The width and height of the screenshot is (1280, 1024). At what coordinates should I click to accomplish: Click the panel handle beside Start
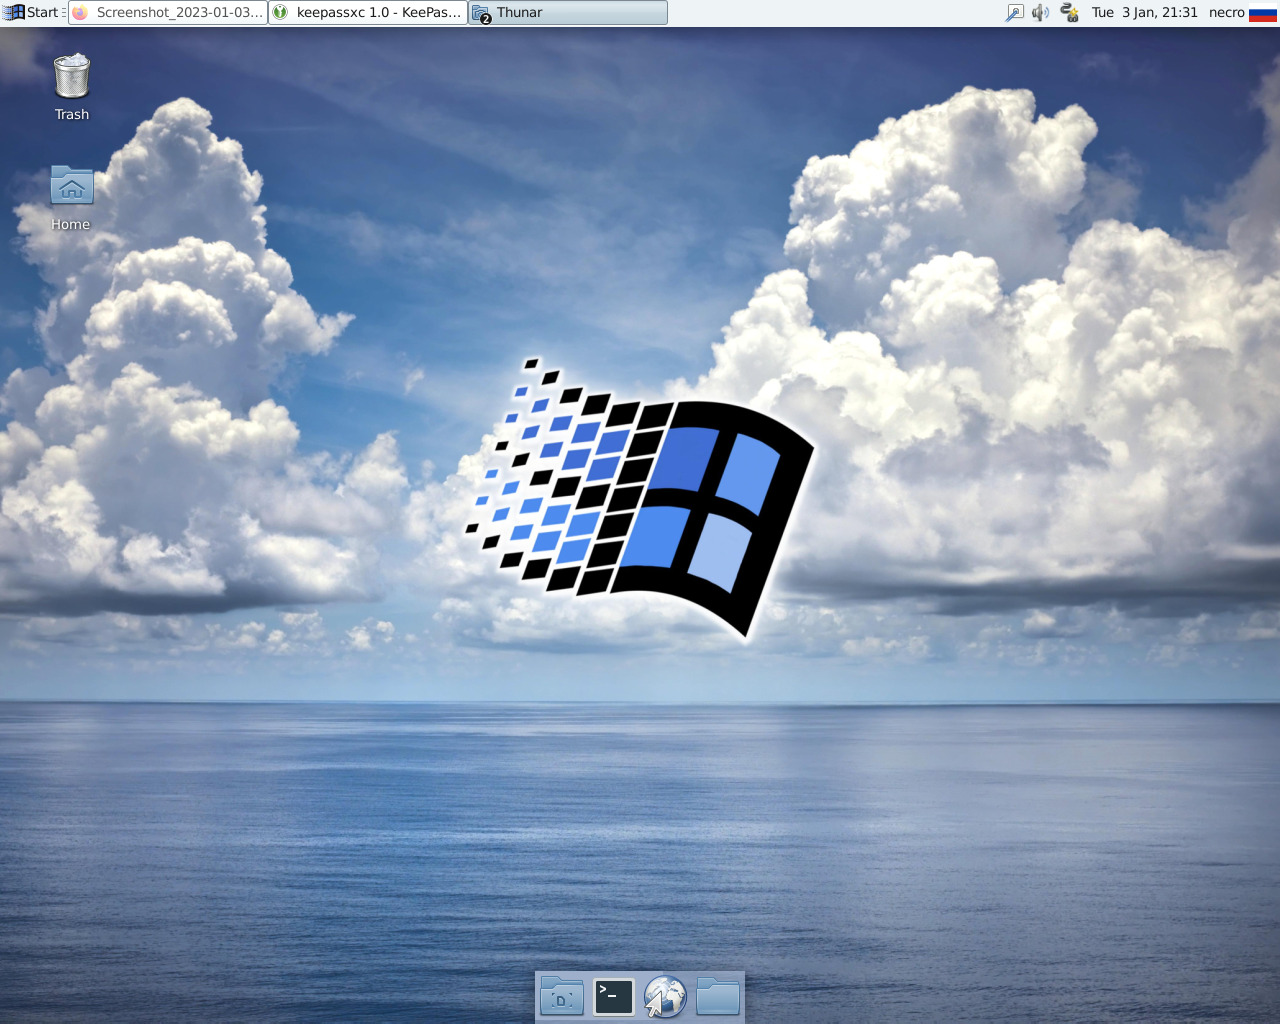pos(64,12)
